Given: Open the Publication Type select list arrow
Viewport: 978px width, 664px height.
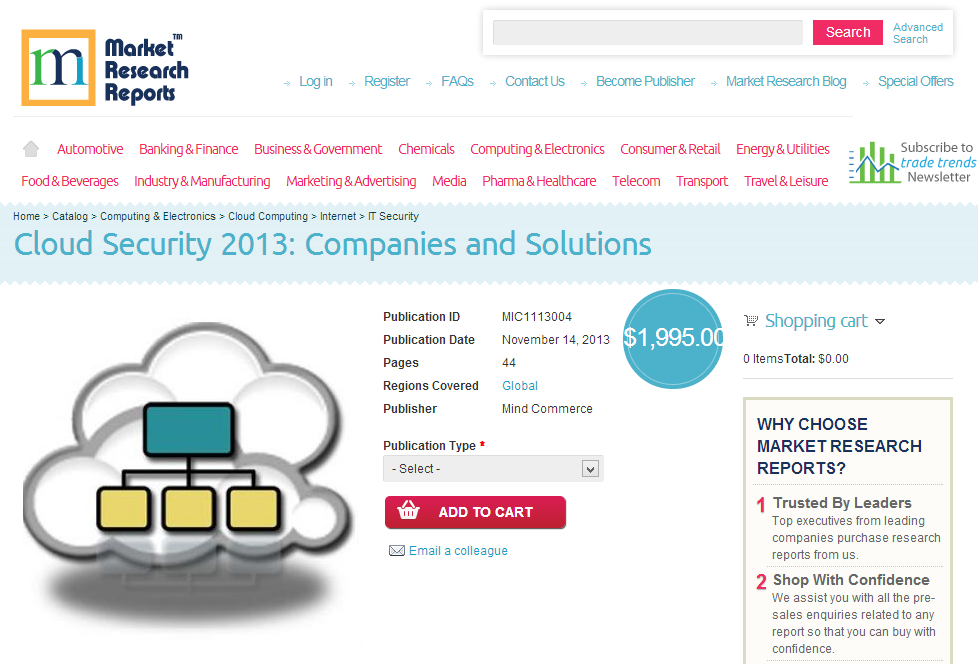Looking at the screenshot, I should tap(590, 468).
